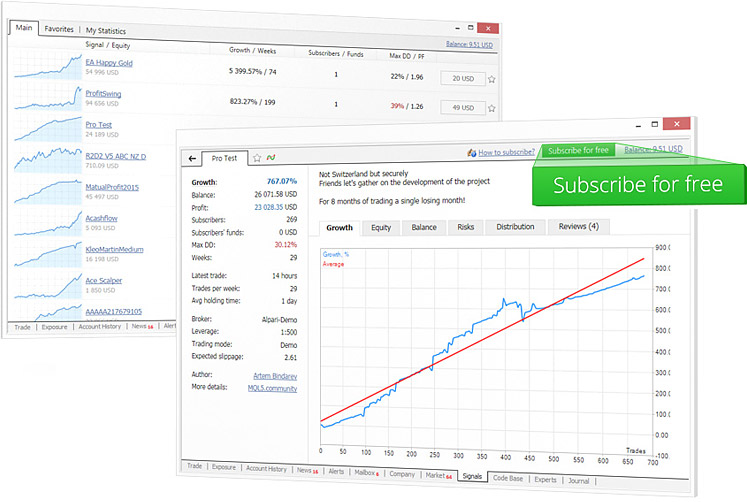Click 49 USD subscribe button for ProfitSwing
The height and width of the screenshot is (502, 747).
(463, 108)
